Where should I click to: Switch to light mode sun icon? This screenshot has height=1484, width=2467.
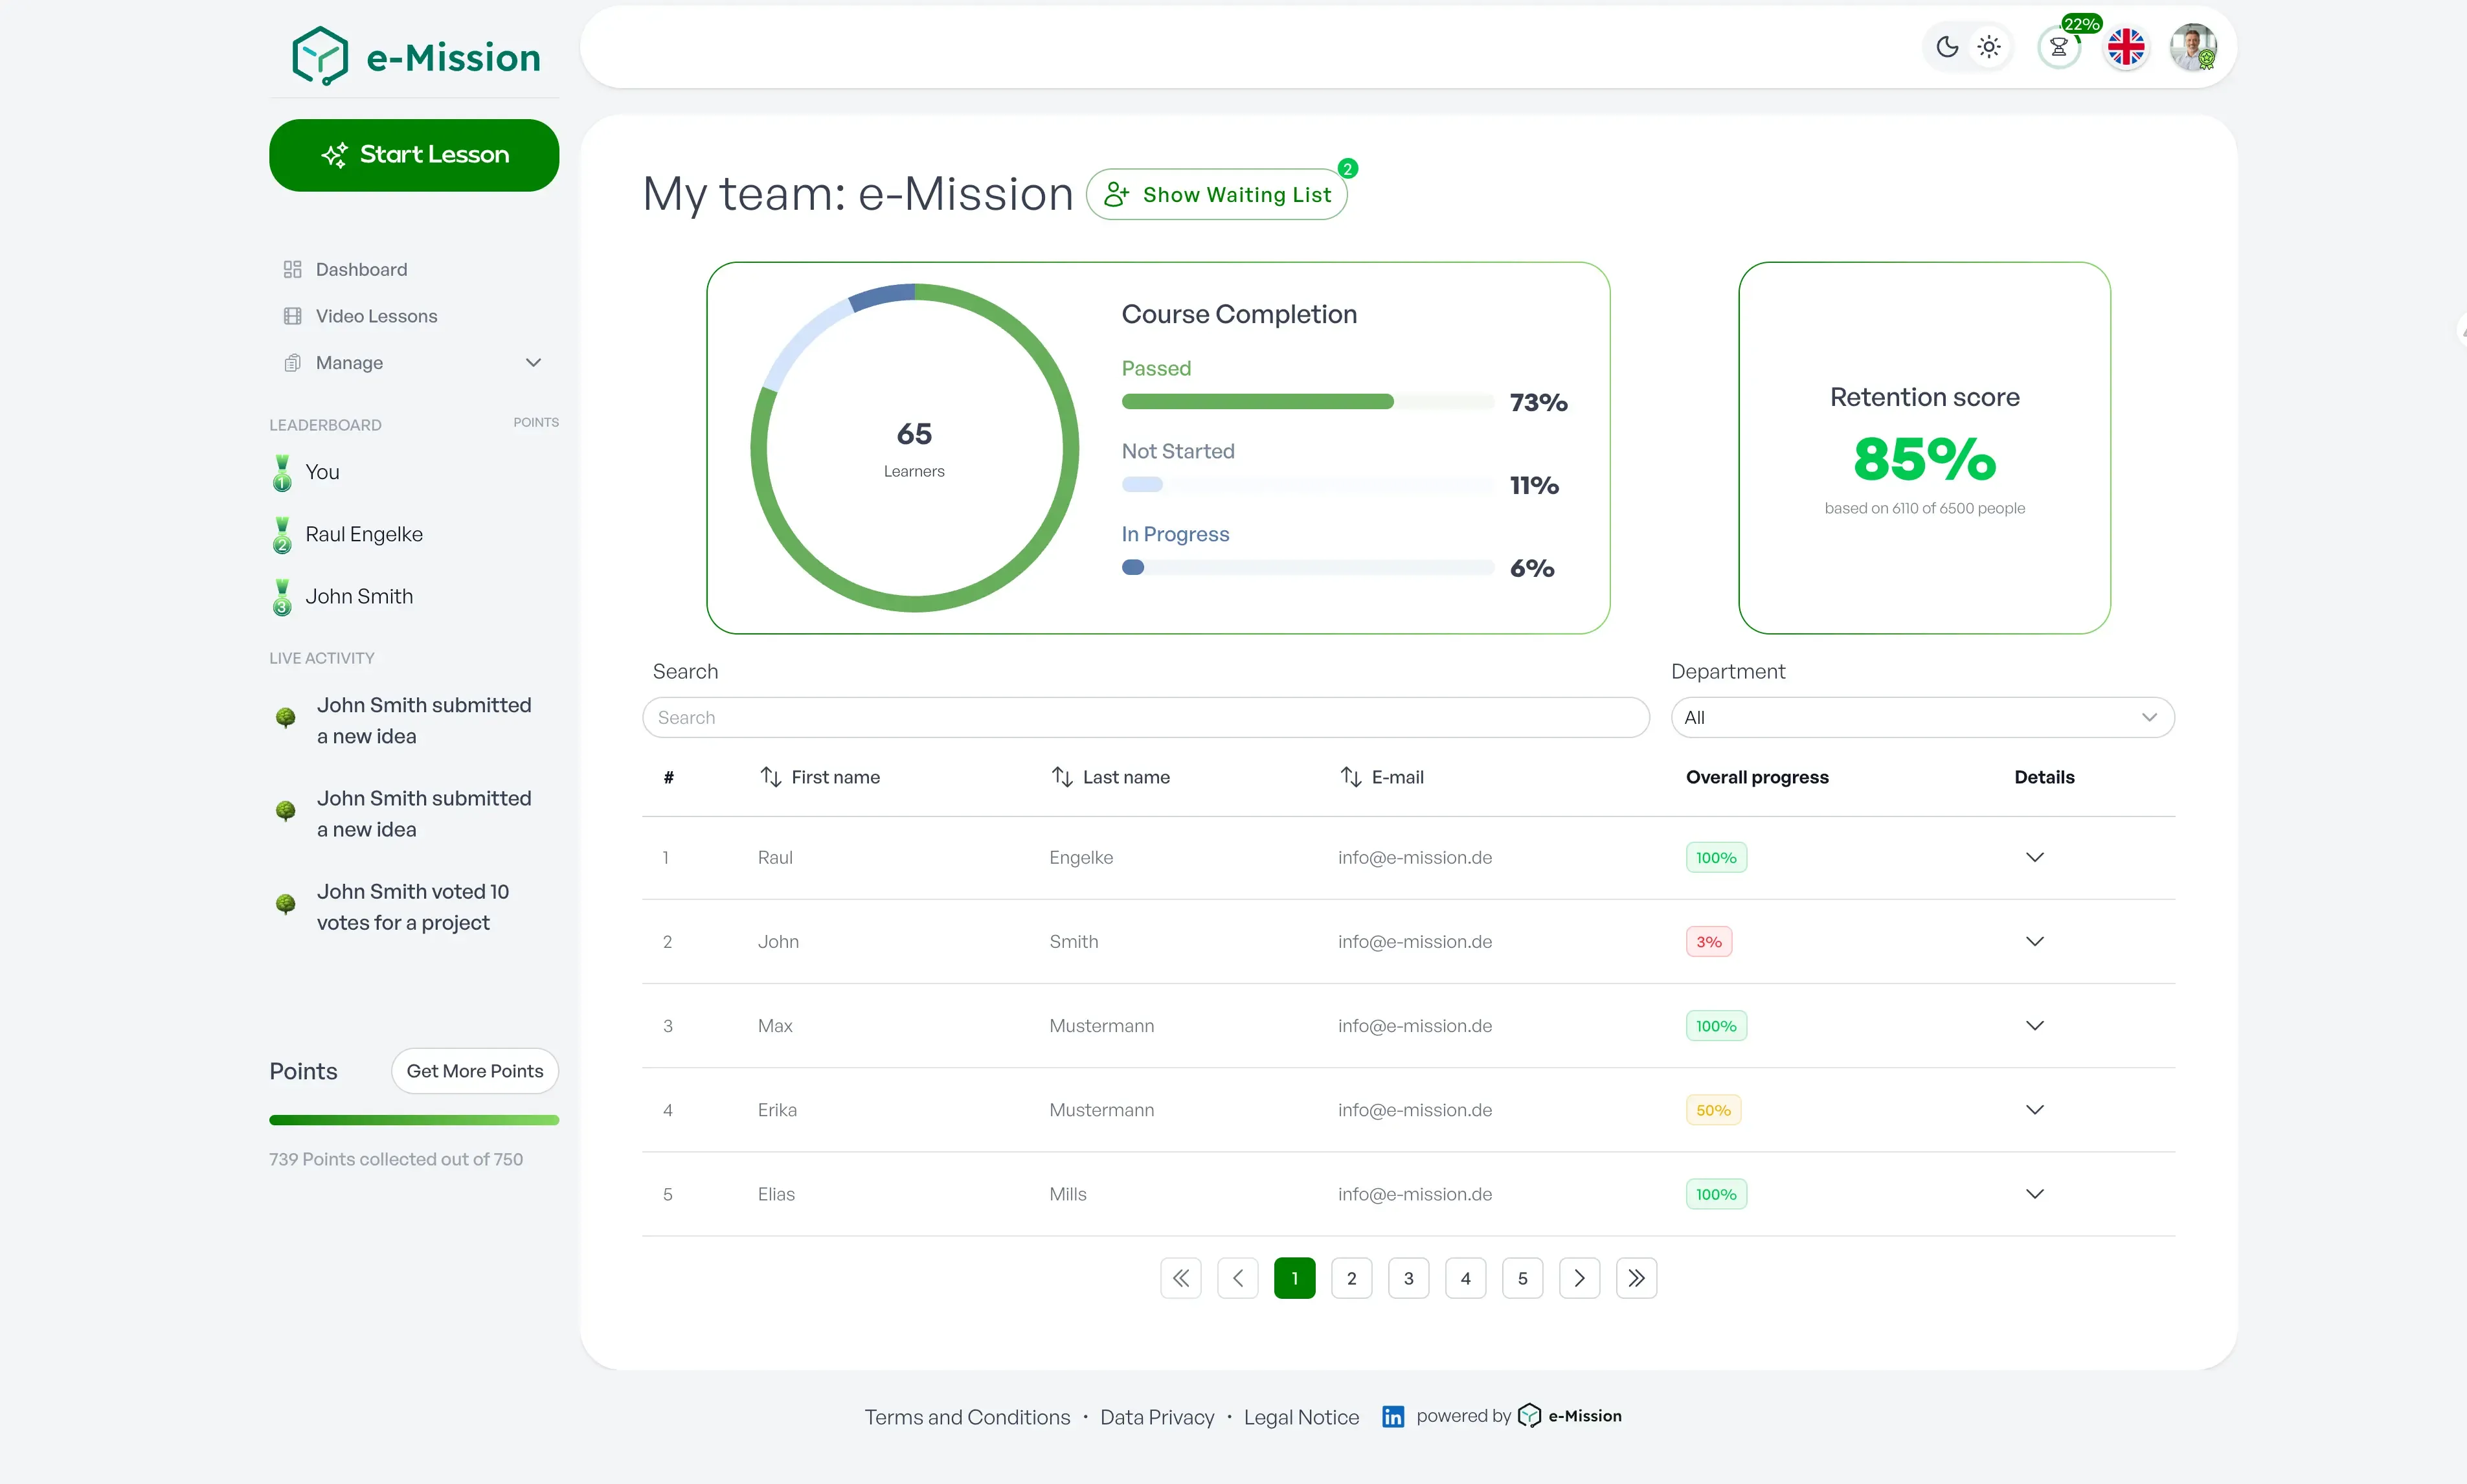click(1989, 47)
